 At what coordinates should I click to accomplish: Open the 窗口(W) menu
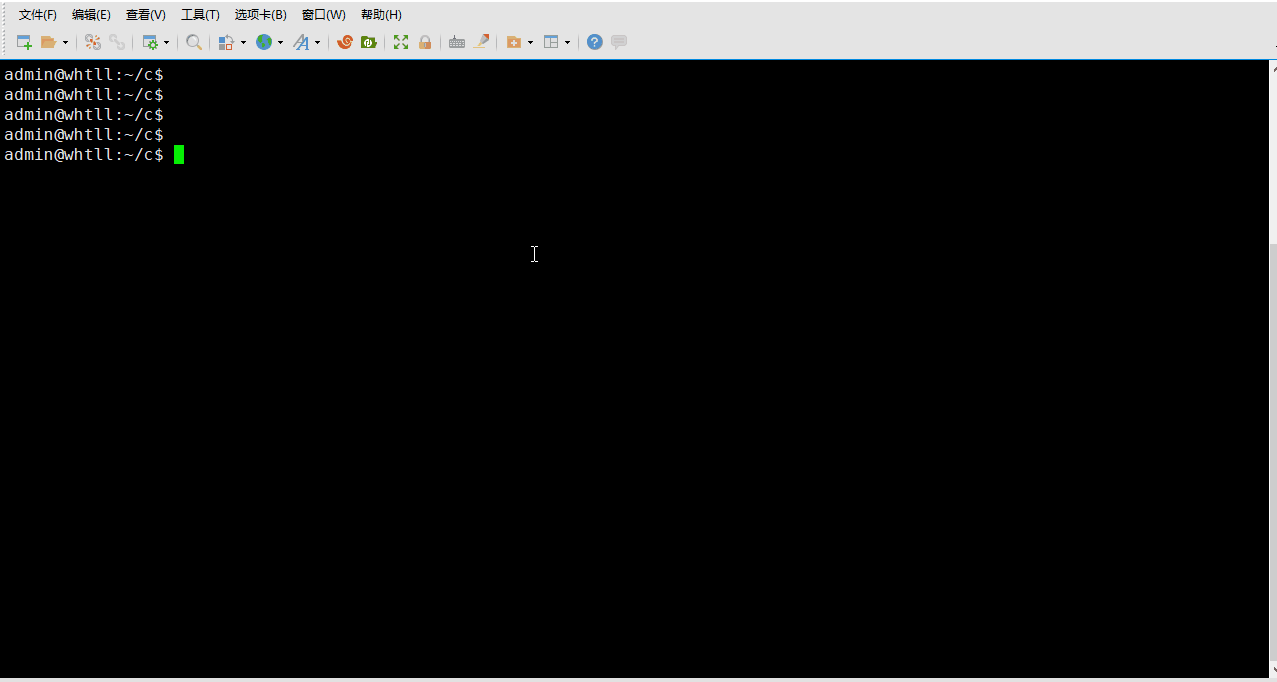(324, 15)
